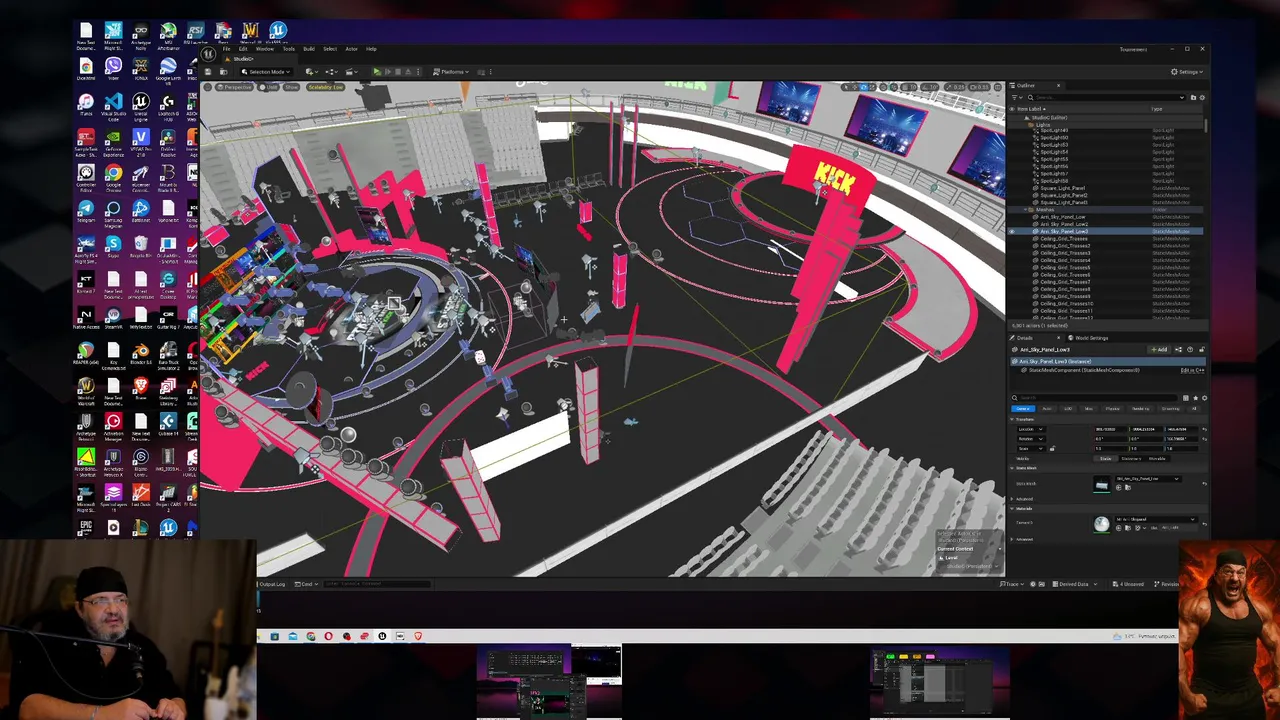Toggle the Outliner header visibility eye column
1280x720 pixels.
(1012, 109)
